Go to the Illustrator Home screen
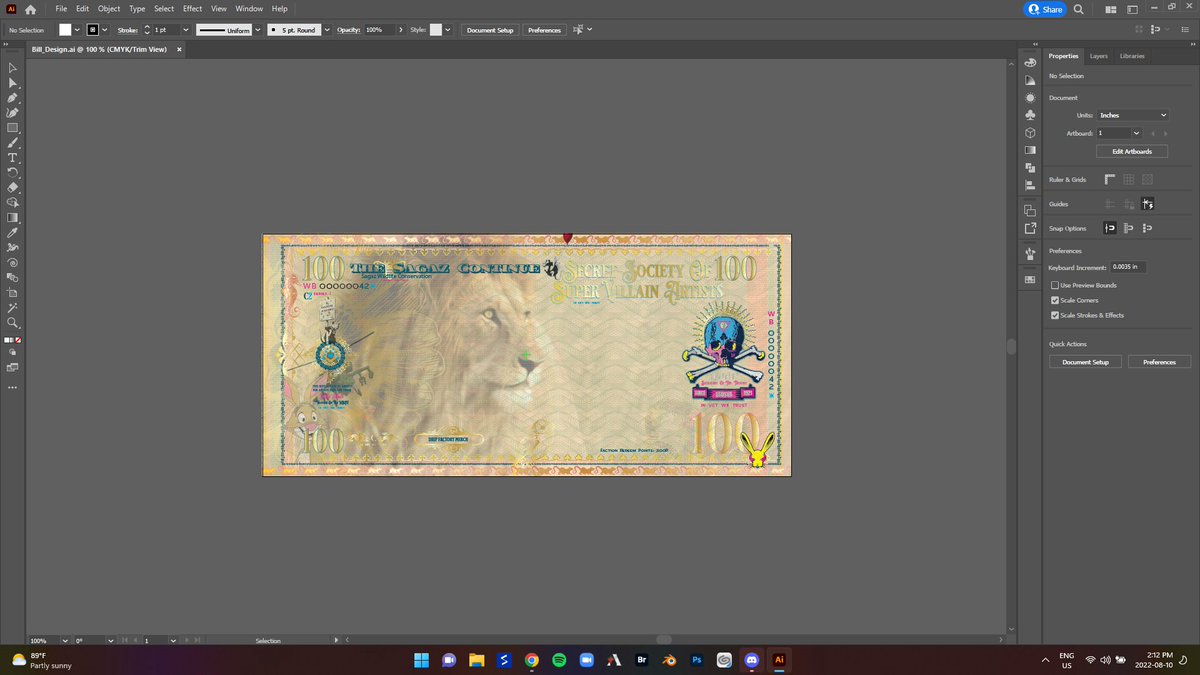 (31, 9)
